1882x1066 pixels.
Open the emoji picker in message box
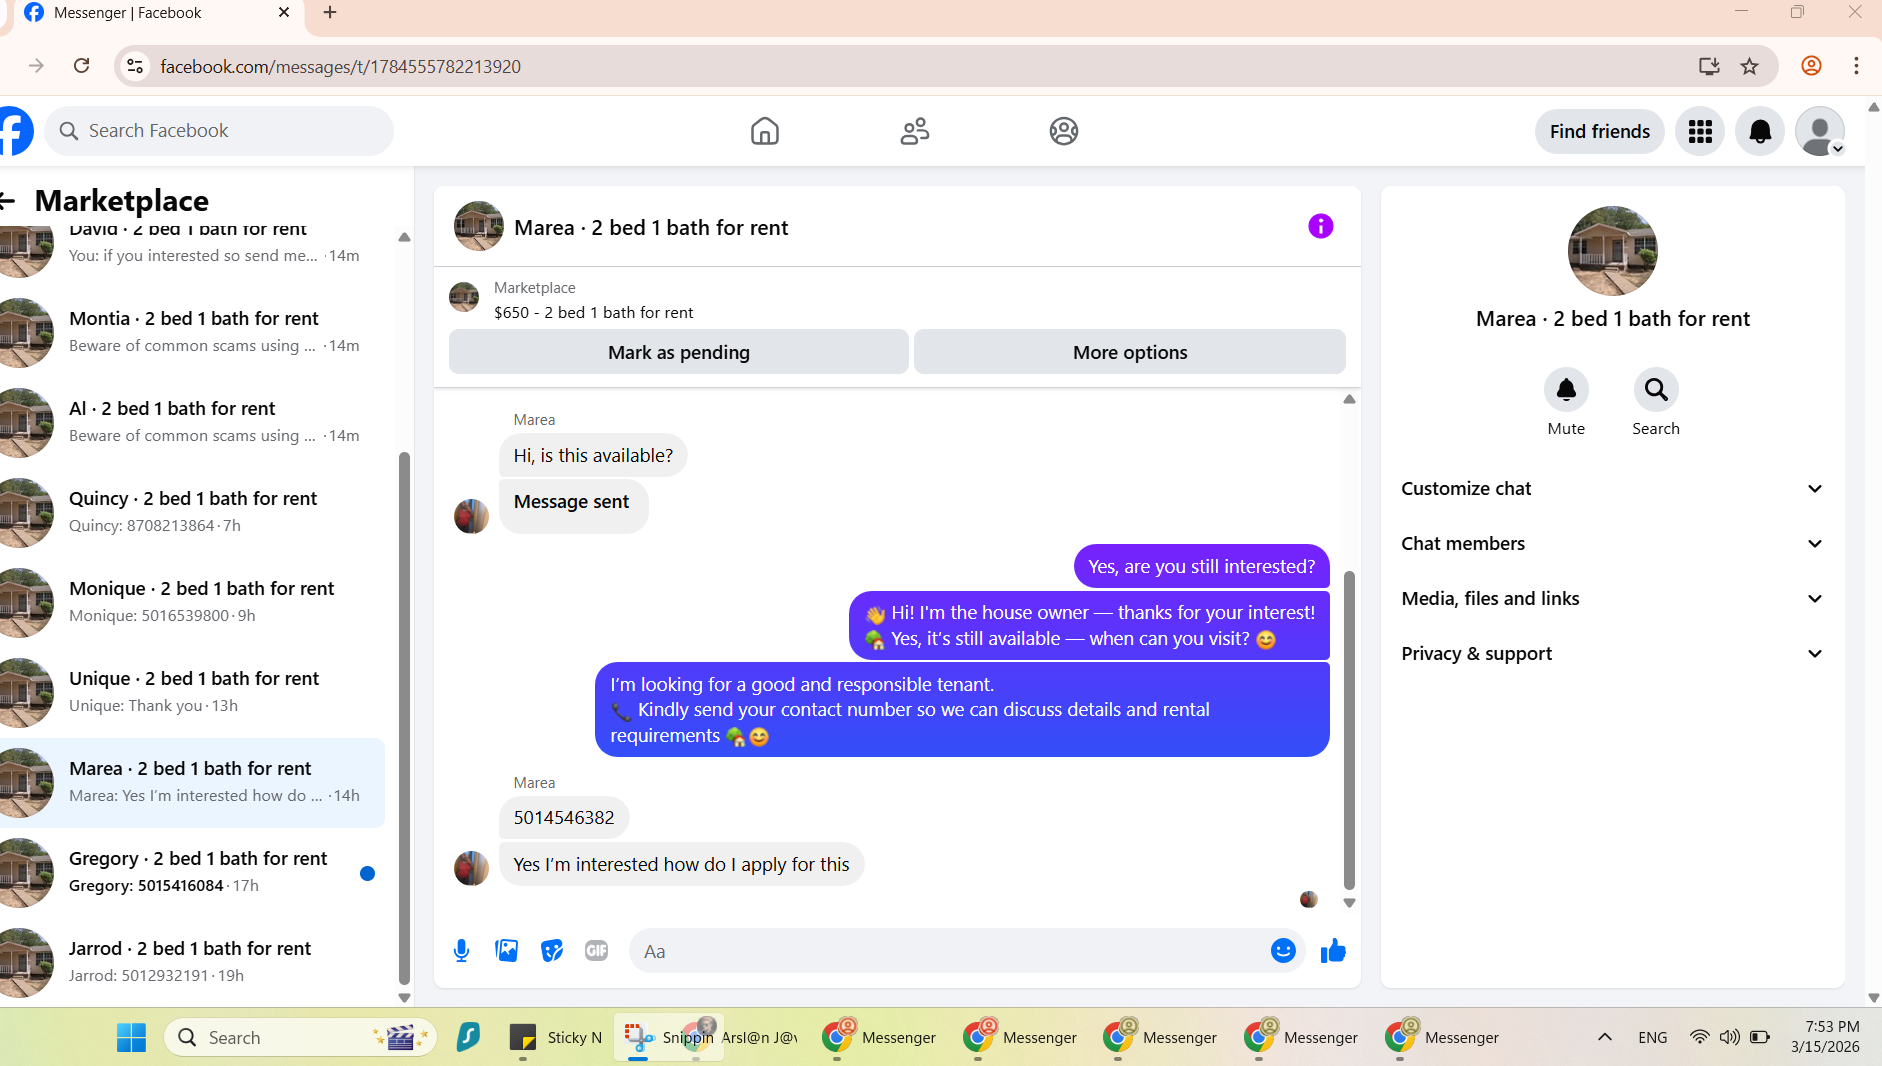(1283, 951)
